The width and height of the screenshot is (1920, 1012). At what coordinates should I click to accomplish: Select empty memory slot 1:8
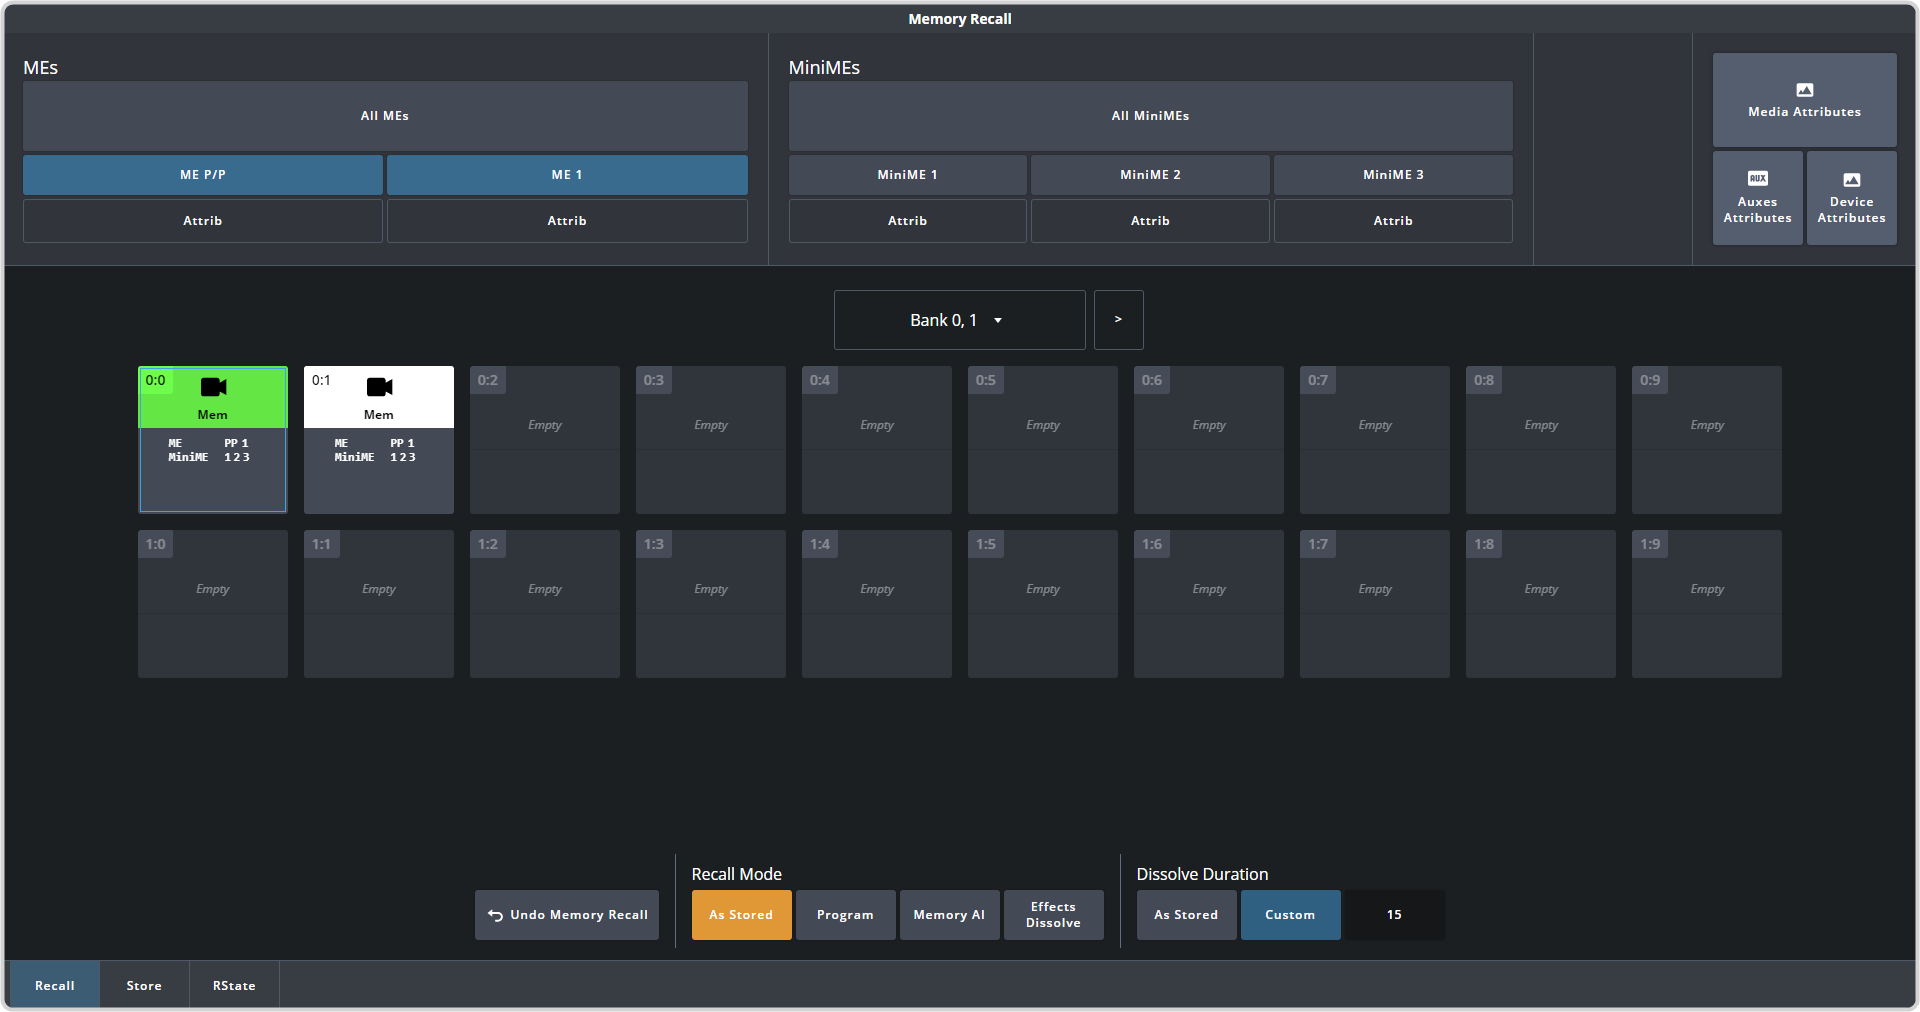1541,604
